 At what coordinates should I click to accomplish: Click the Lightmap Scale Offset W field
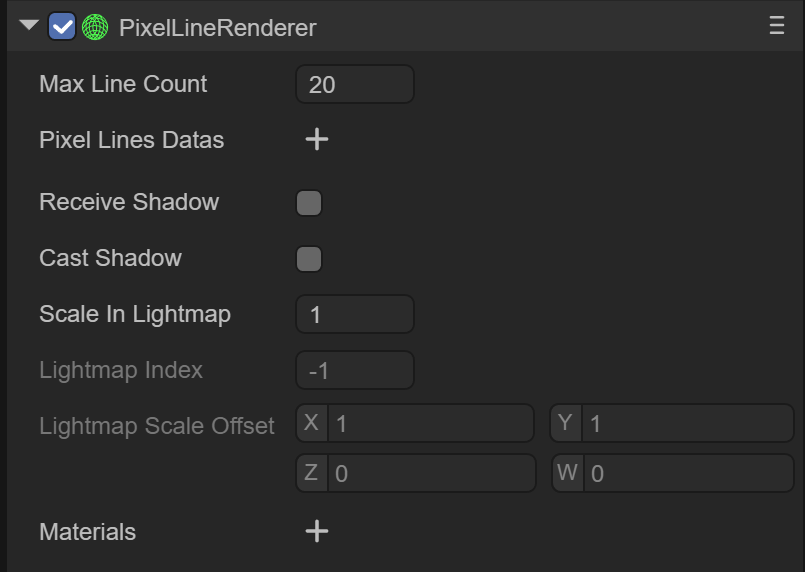(686, 473)
